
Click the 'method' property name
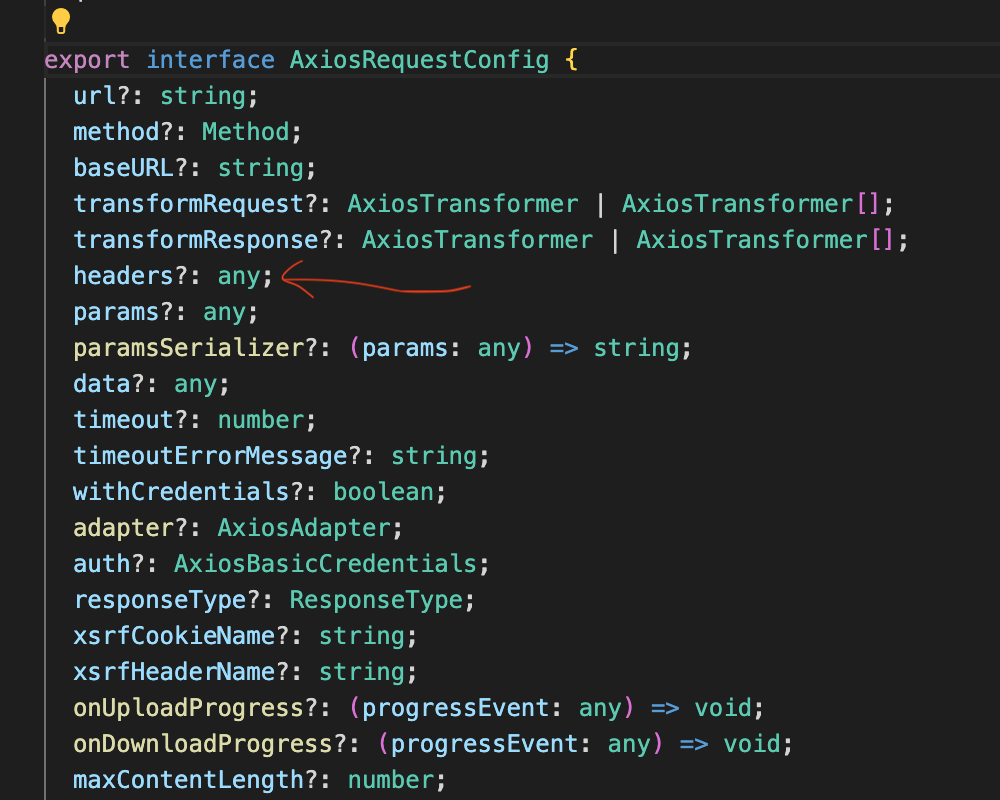(116, 132)
